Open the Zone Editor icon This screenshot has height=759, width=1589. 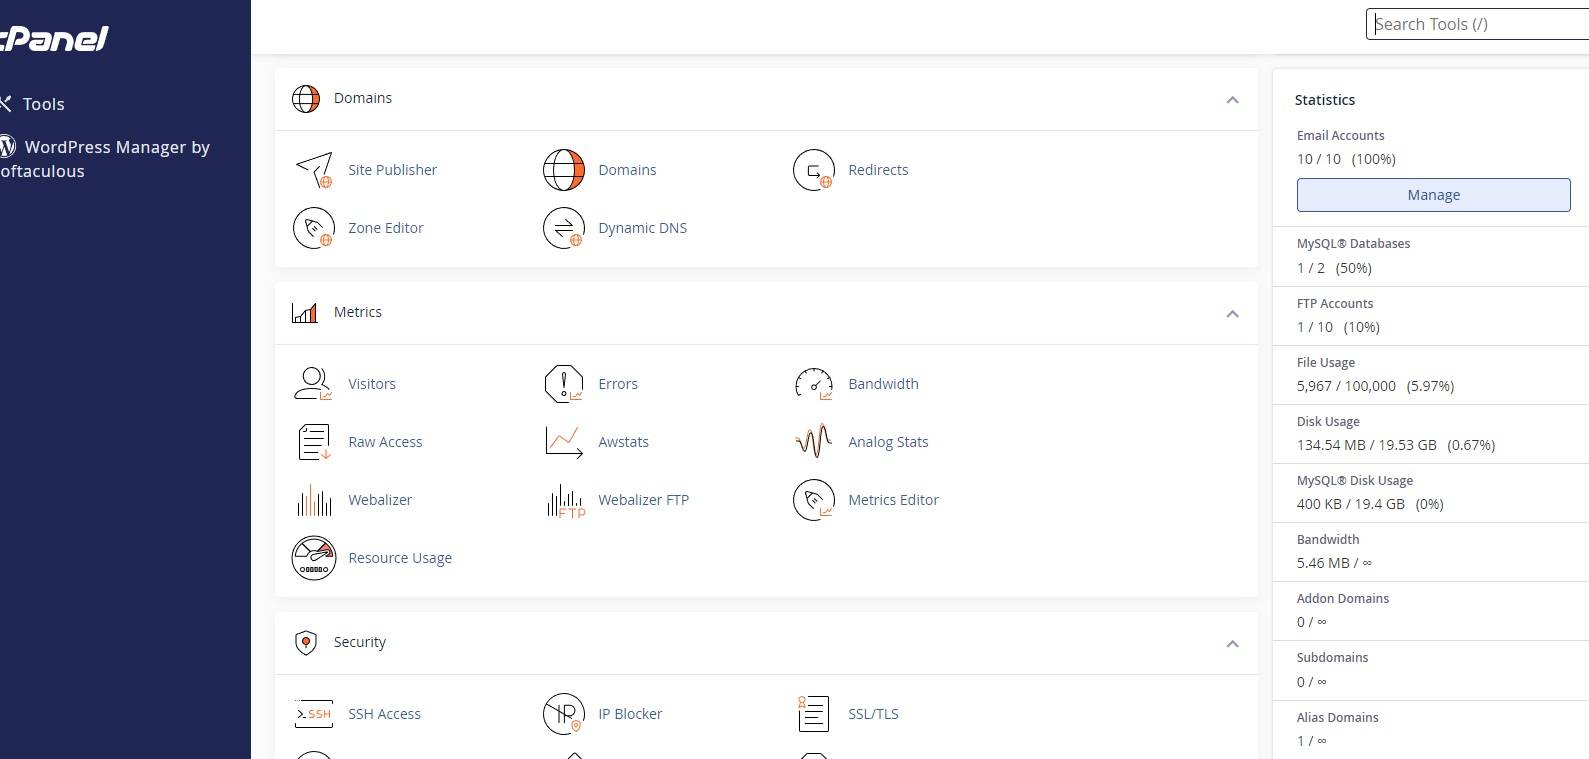click(314, 228)
